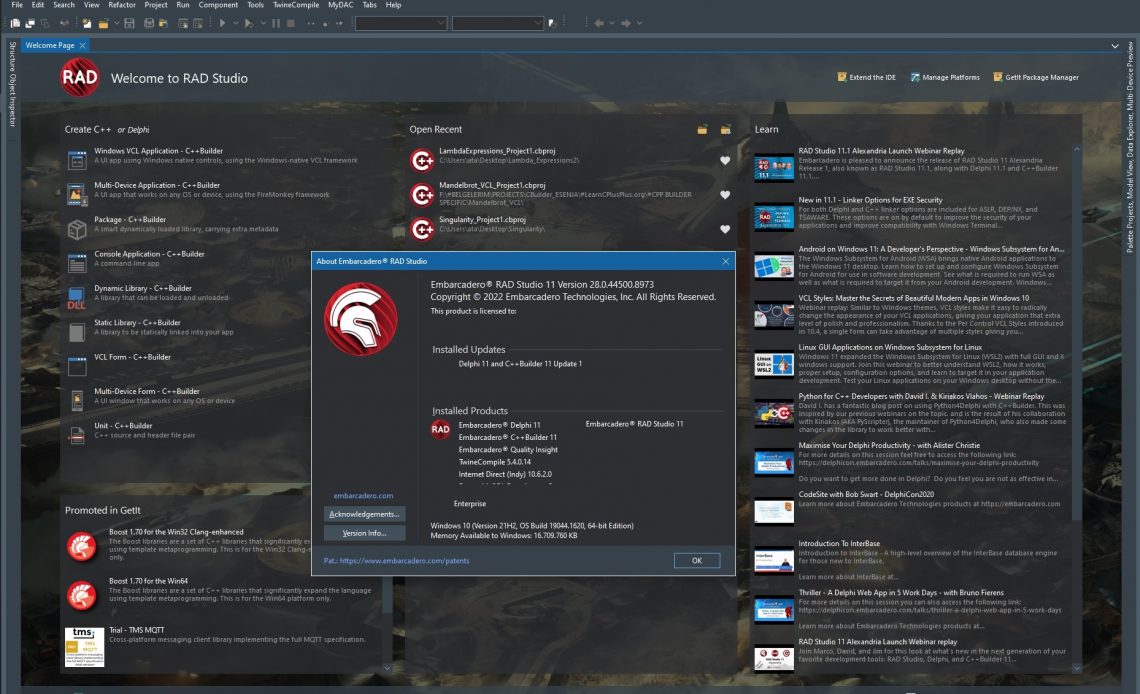1140x694 pixels.
Task: Open the embarcadero.com/patents link
Action: (x=404, y=560)
